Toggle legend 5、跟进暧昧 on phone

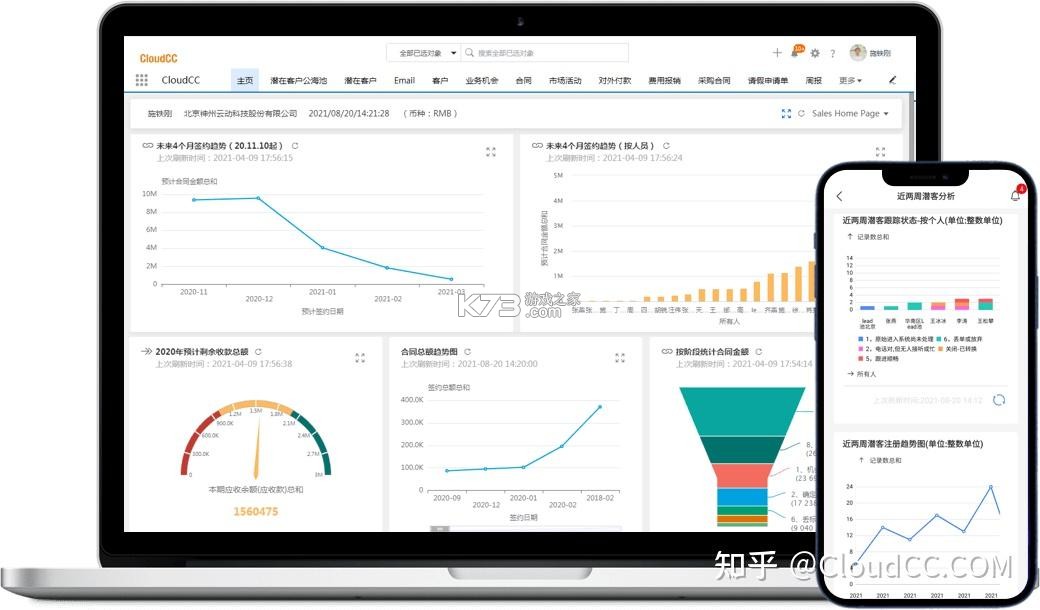[878, 358]
